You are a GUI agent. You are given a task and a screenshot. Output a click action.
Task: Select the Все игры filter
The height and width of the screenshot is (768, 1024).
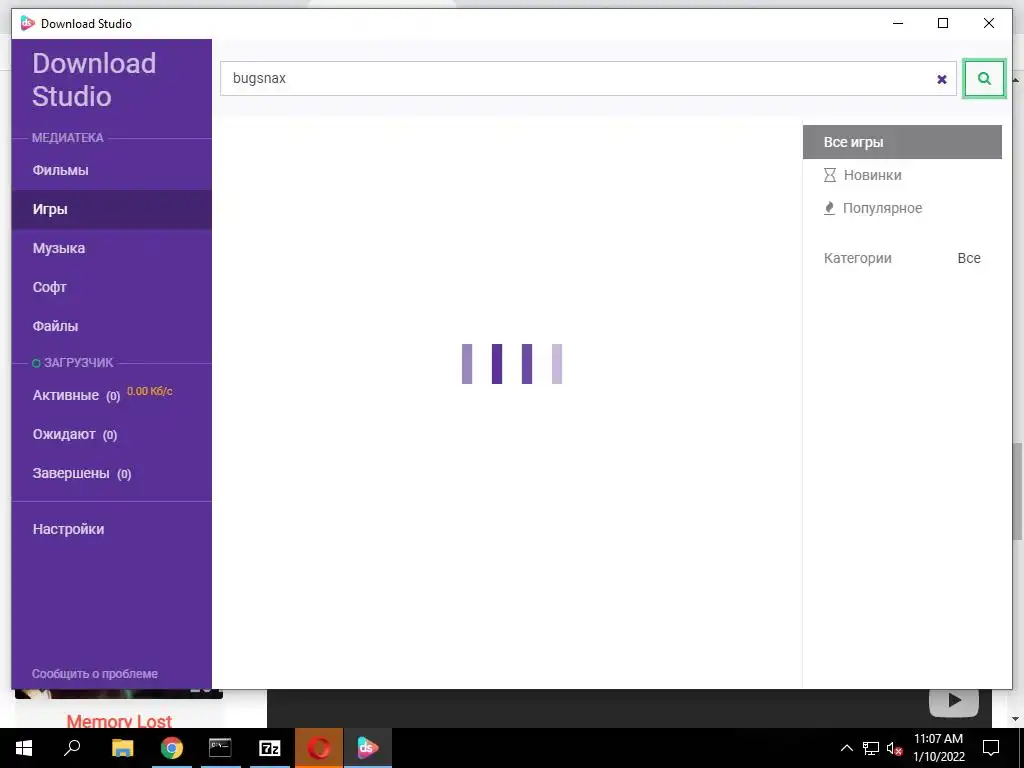[902, 142]
